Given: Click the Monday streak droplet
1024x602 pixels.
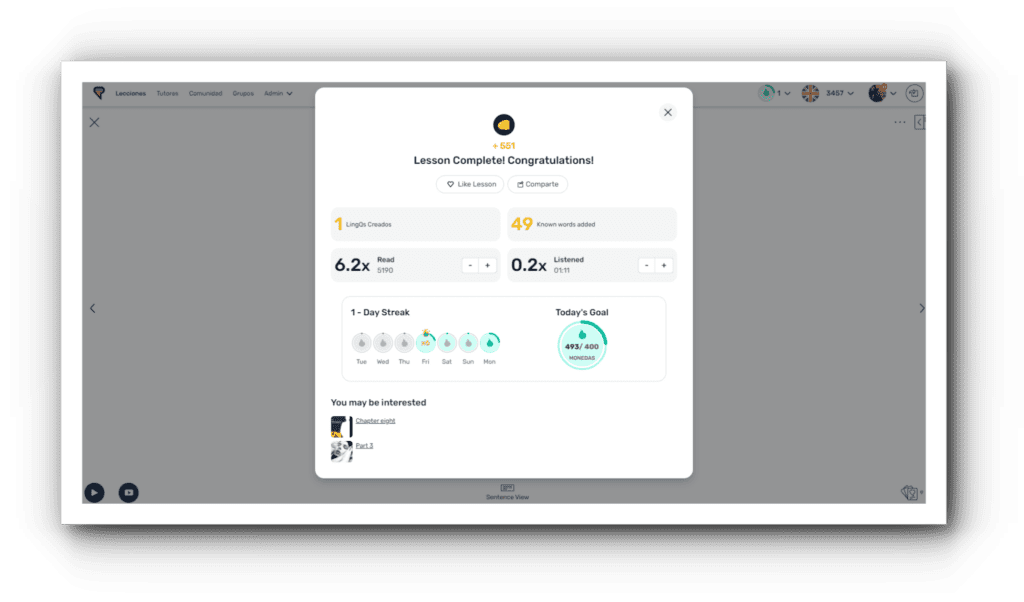Looking at the screenshot, I should tap(489, 343).
